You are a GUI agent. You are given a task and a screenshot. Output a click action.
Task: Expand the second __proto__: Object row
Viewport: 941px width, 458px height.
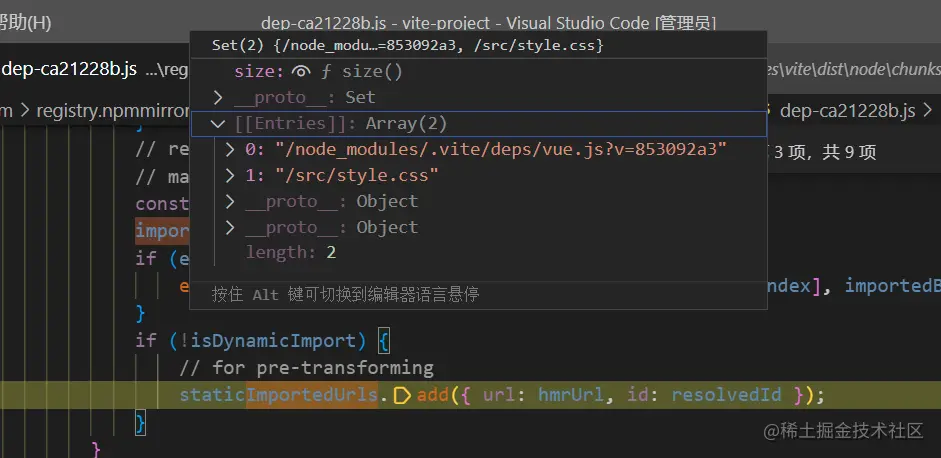230,227
